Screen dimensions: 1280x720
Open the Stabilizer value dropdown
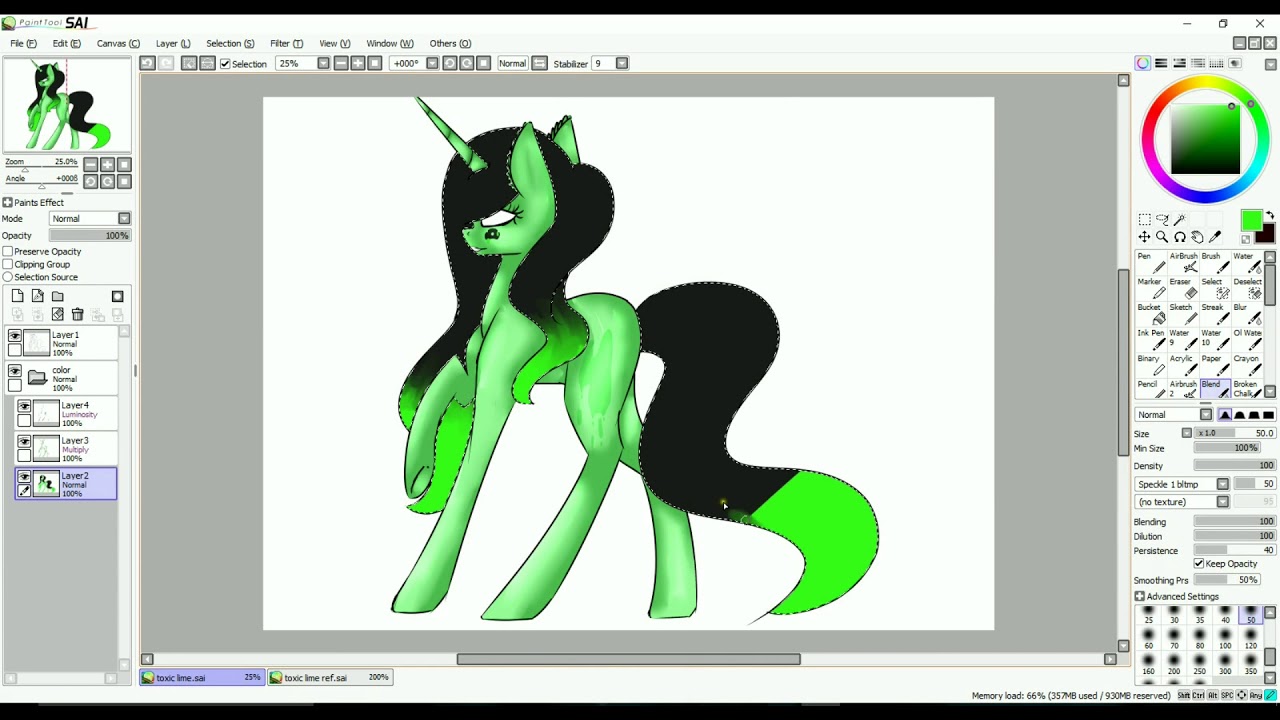[622, 63]
